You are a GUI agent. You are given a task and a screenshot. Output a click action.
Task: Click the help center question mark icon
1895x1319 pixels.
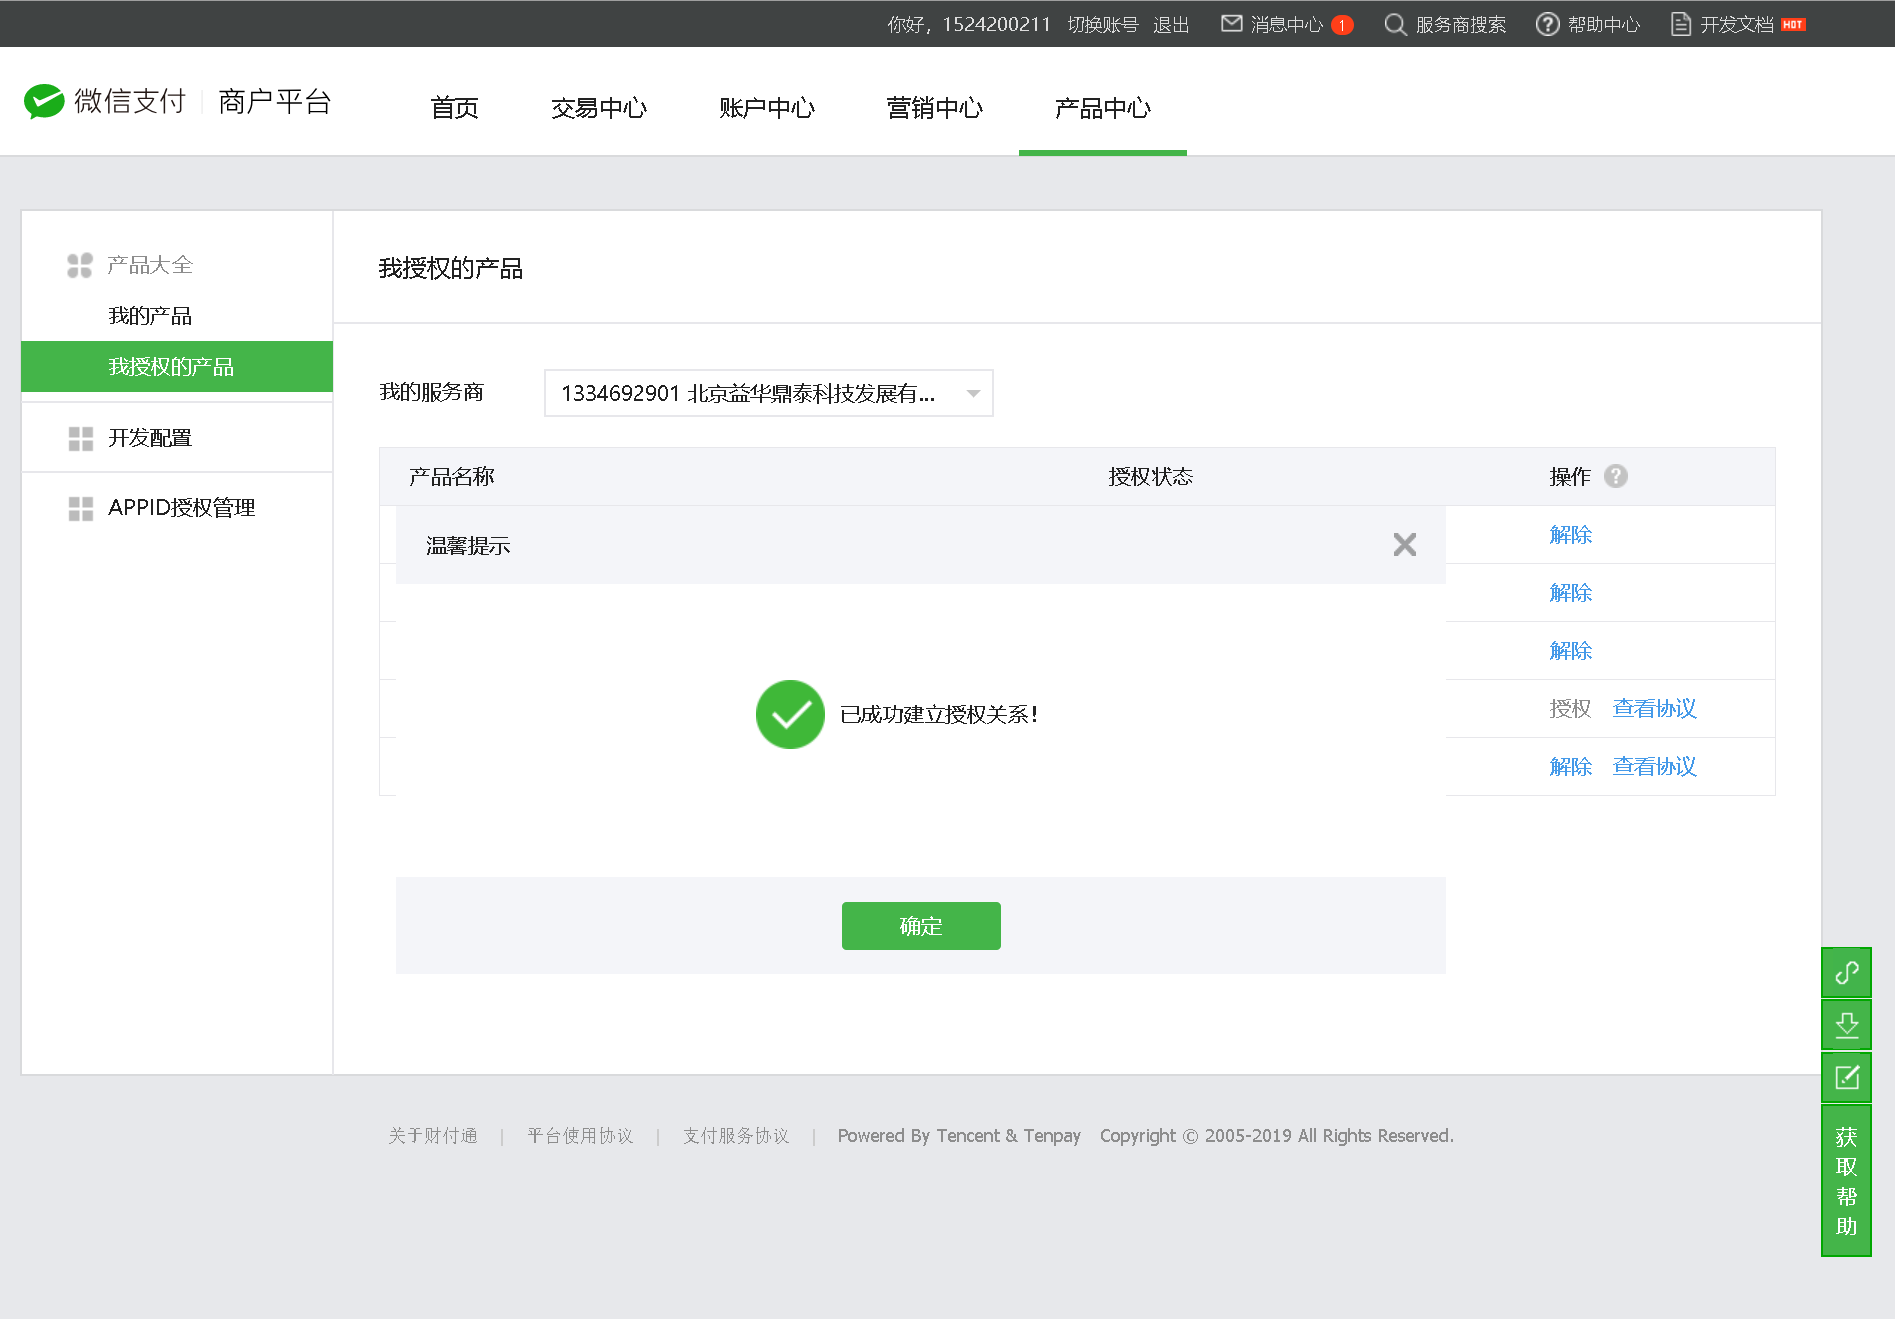pyautogui.click(x=1547, y=24)
